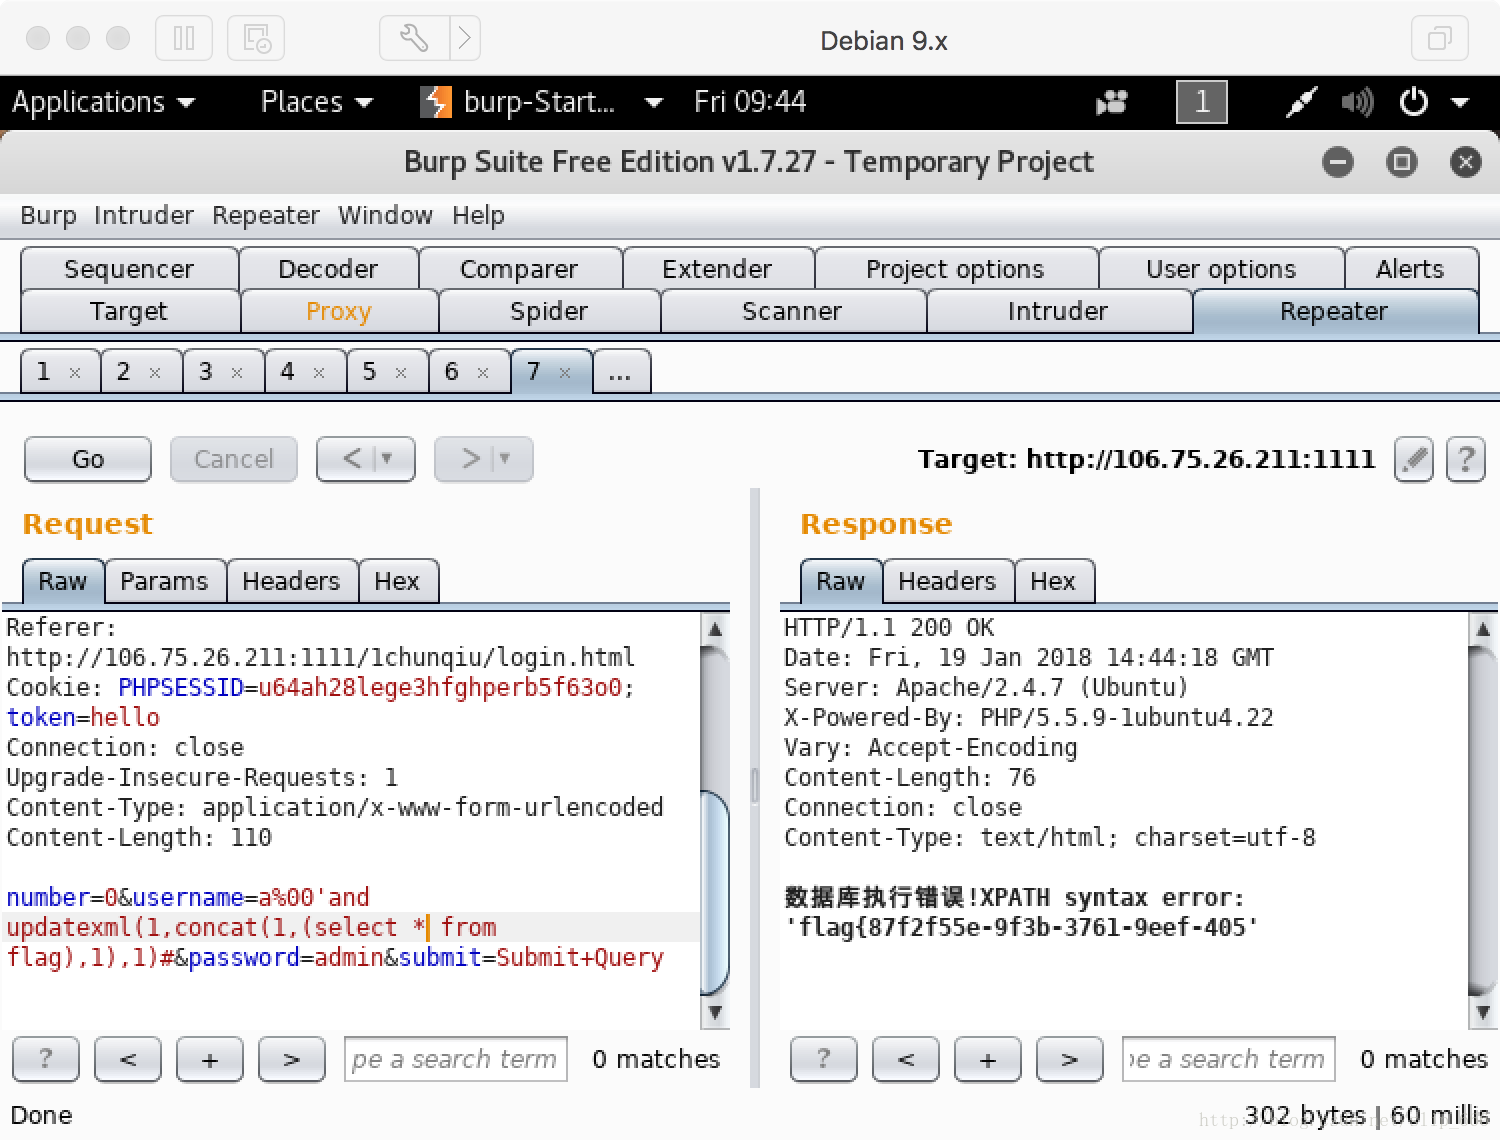The image size is (1500, 1140).
Task: Click request pane scrollbar down arrow
Action: point(715,1012)
